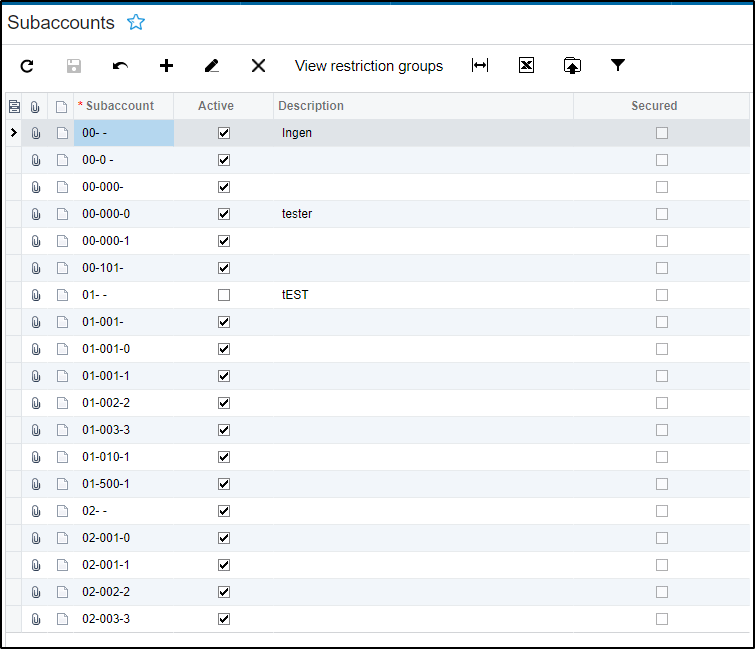
Task: Select subaccount cell 01-500-1
Action: pyautogui.click(x=124, y=484)
